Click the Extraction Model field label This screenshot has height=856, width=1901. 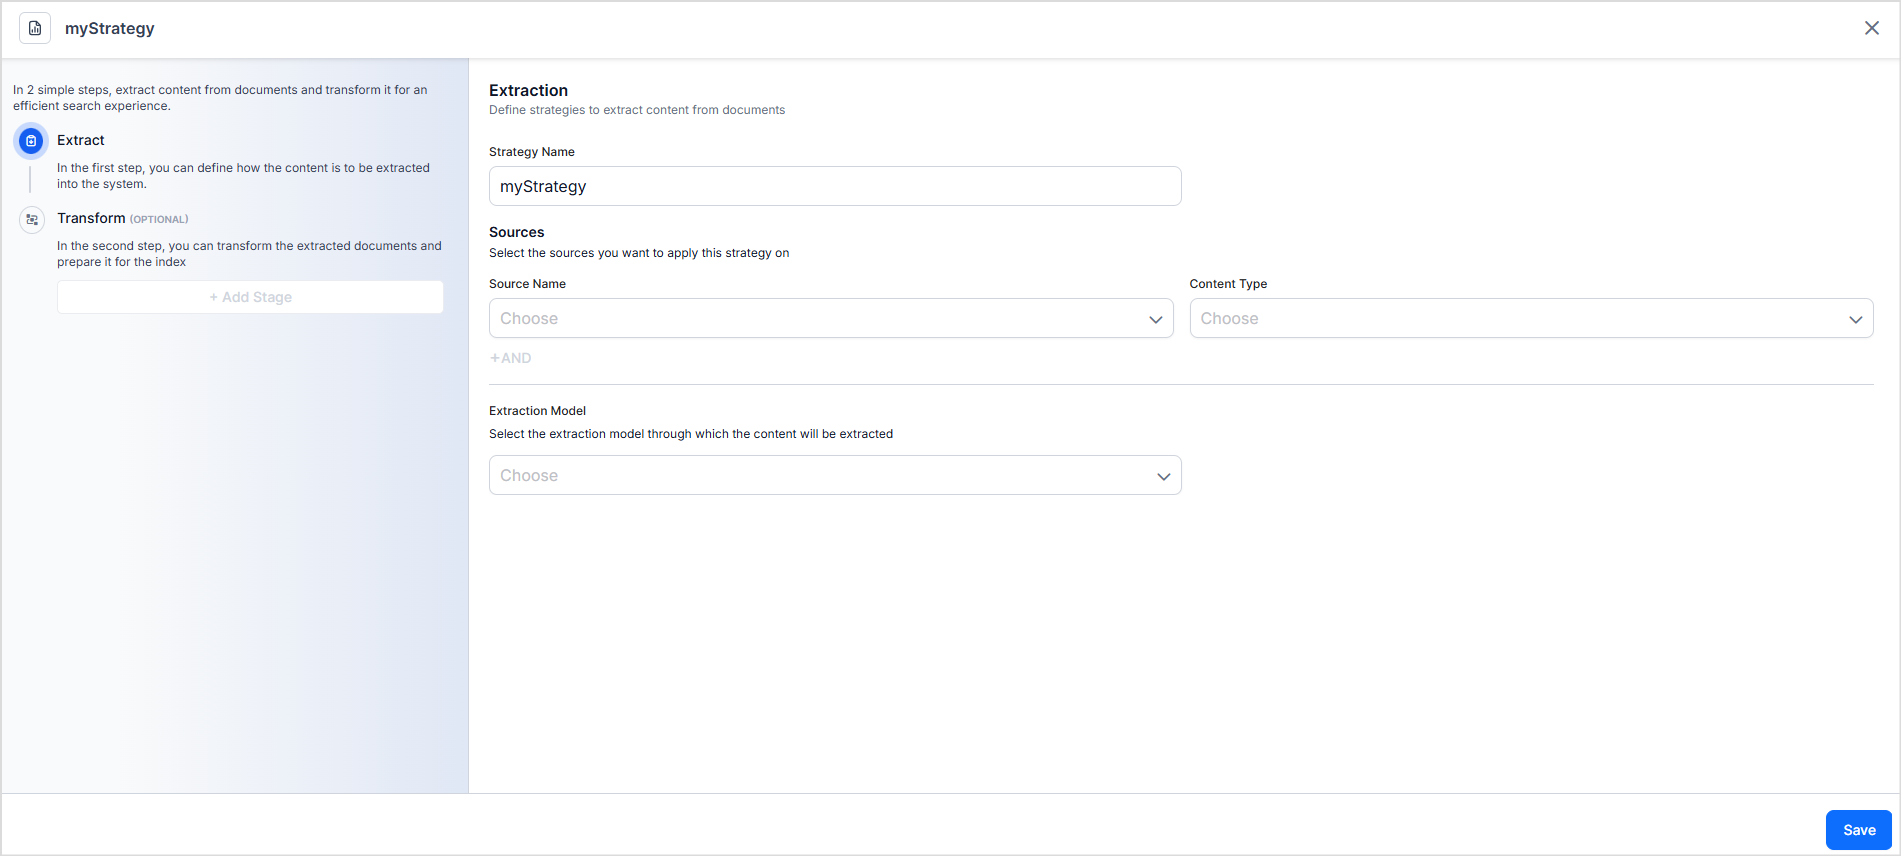(x=537, y=411)
